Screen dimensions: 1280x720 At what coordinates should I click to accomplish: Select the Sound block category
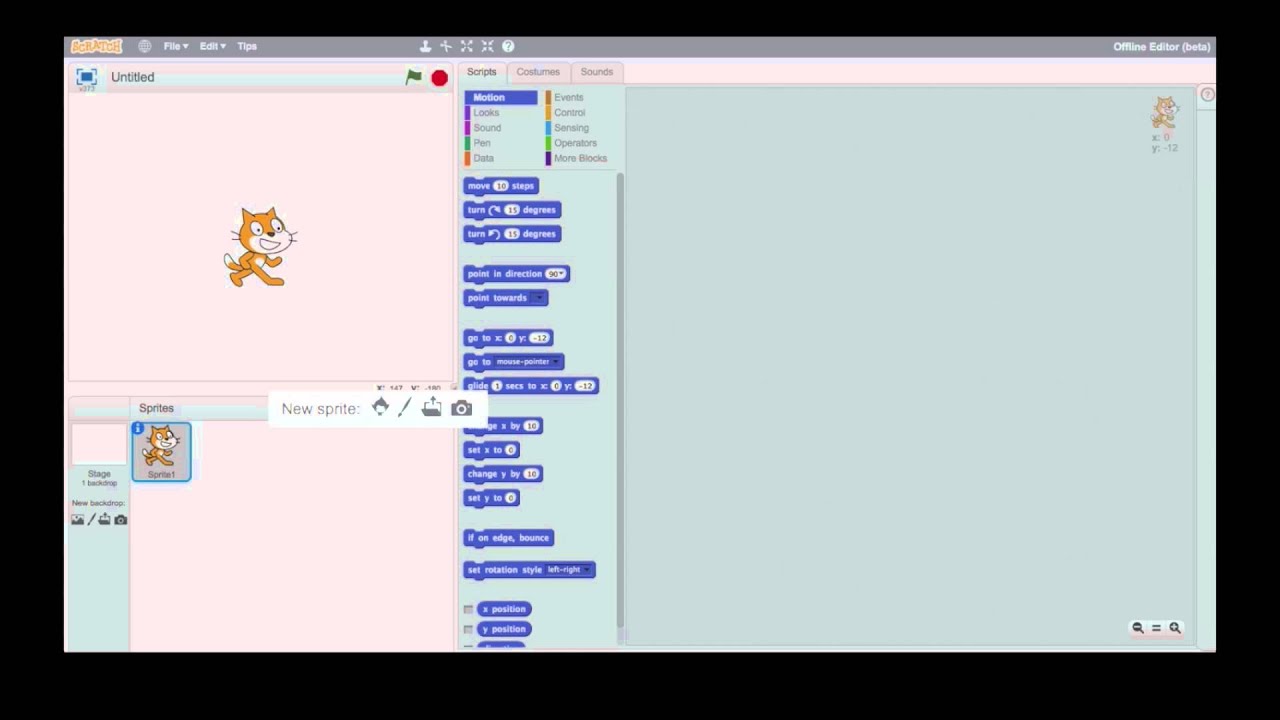pyautogui.click(x=487, y=128)
